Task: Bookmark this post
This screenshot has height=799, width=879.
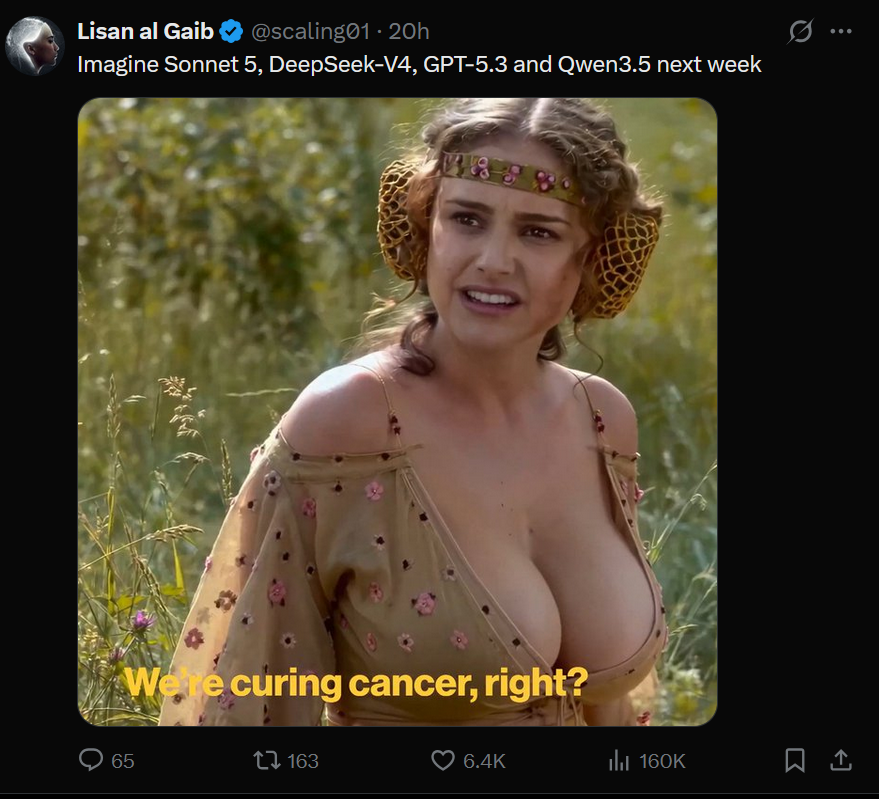Action: click(x=795, y=761)
